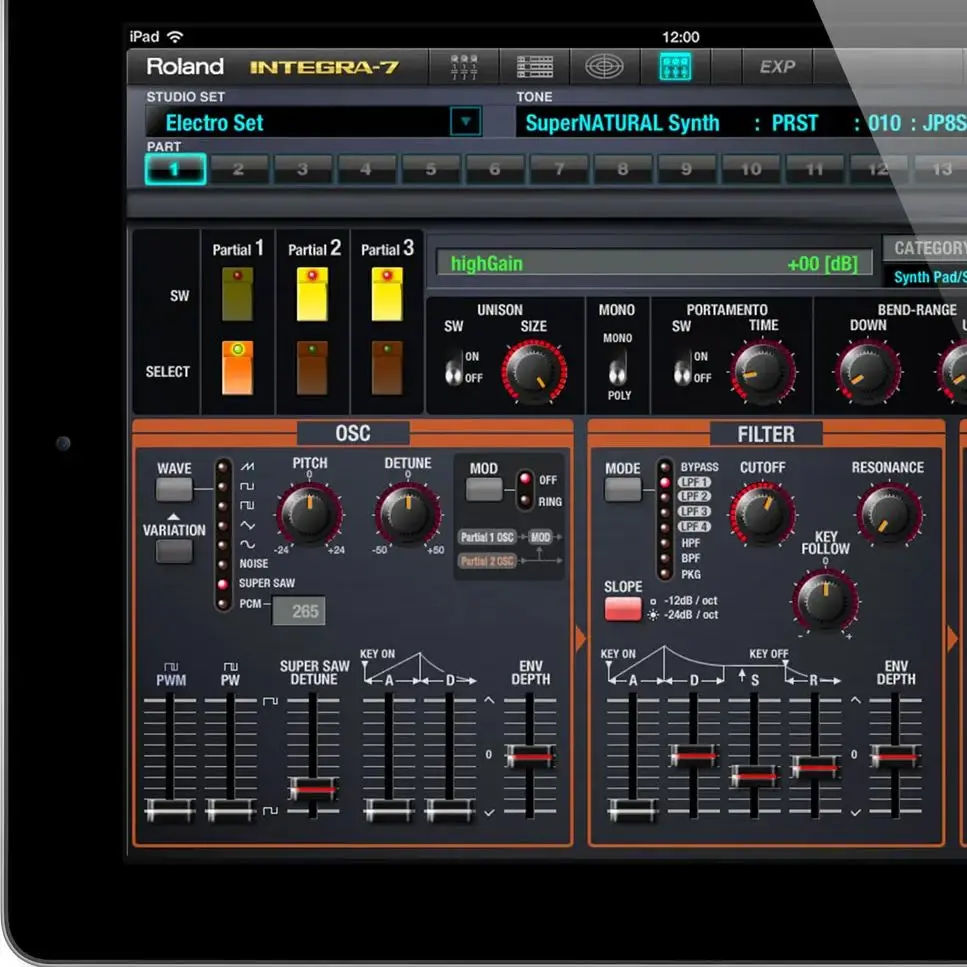
Task: Select Partial 3 with SELECT button
Action: coord(387,368)
